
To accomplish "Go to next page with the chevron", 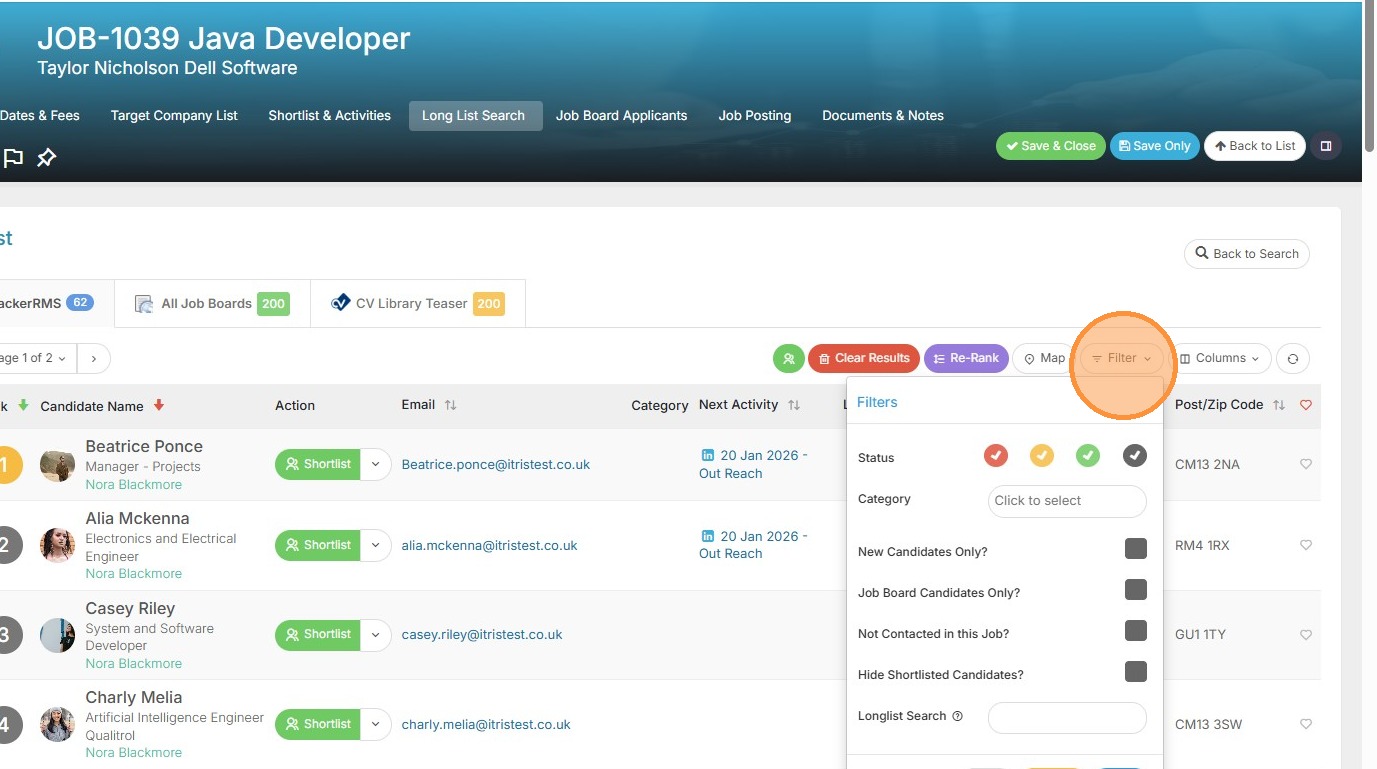I will click(x=93, y=358).
